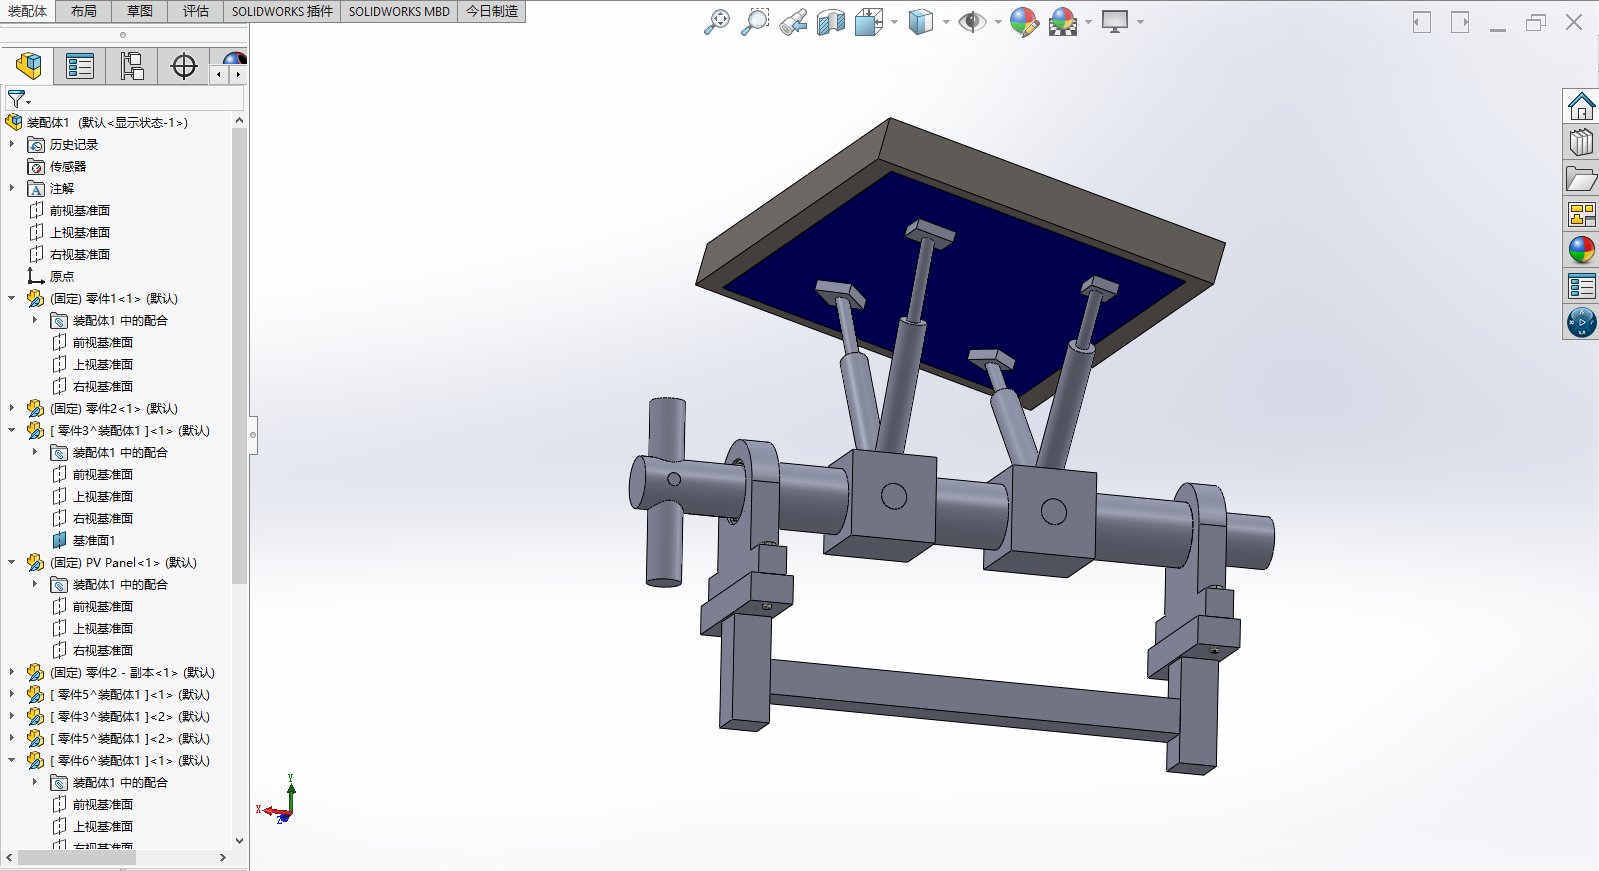The height and width of the screenshot is (871, 1599).
Task: Expand the 零件5^装配体1<1> node
Action: tap(12, 694)
